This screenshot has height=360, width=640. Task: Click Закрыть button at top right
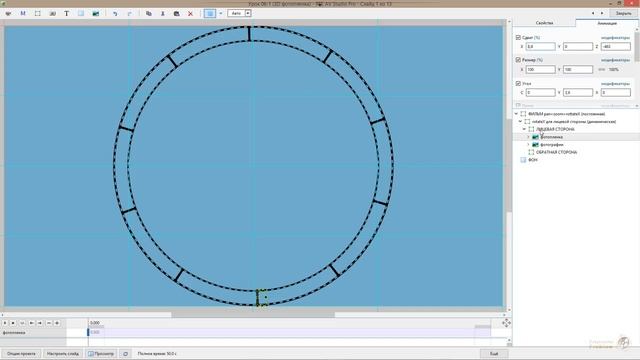tap(623, 13)
